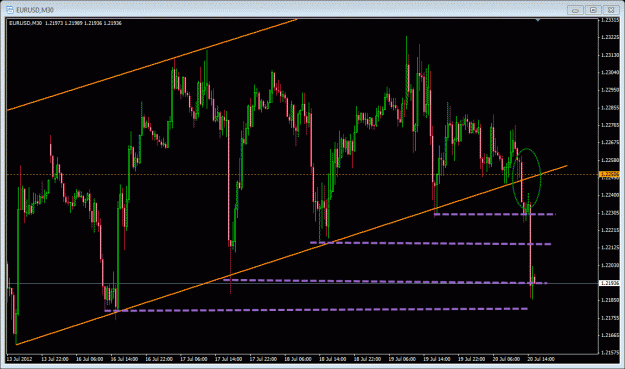The height and width of the screenshot is (369, 625).
Task: Click the 17 Jul 22:00 time label
Action: click(x=263, y=359)
